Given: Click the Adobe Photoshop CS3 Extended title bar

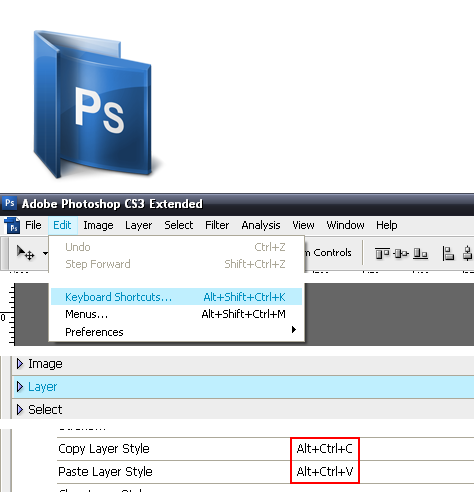Looking at the screenshot, I should [237, 204].
